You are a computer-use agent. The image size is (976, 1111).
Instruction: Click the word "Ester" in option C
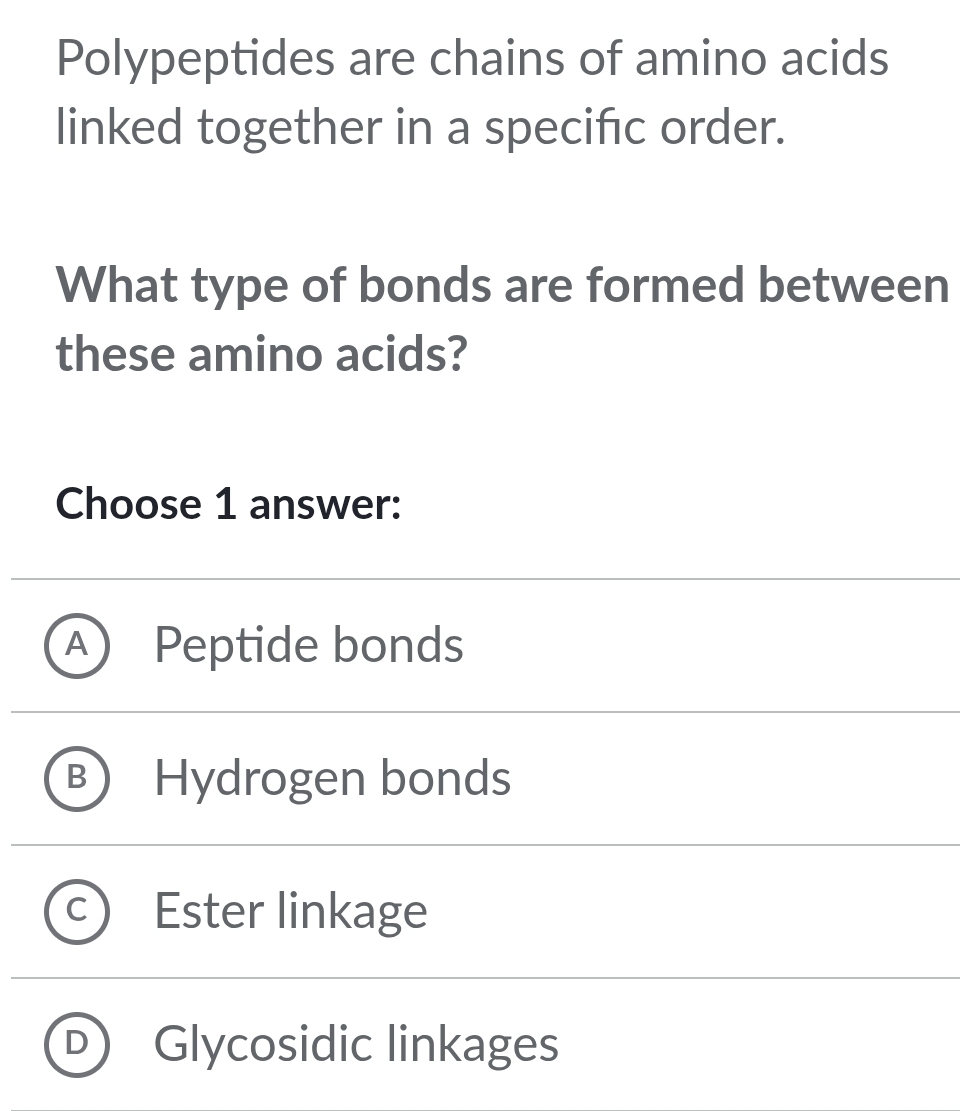(207, 911)
